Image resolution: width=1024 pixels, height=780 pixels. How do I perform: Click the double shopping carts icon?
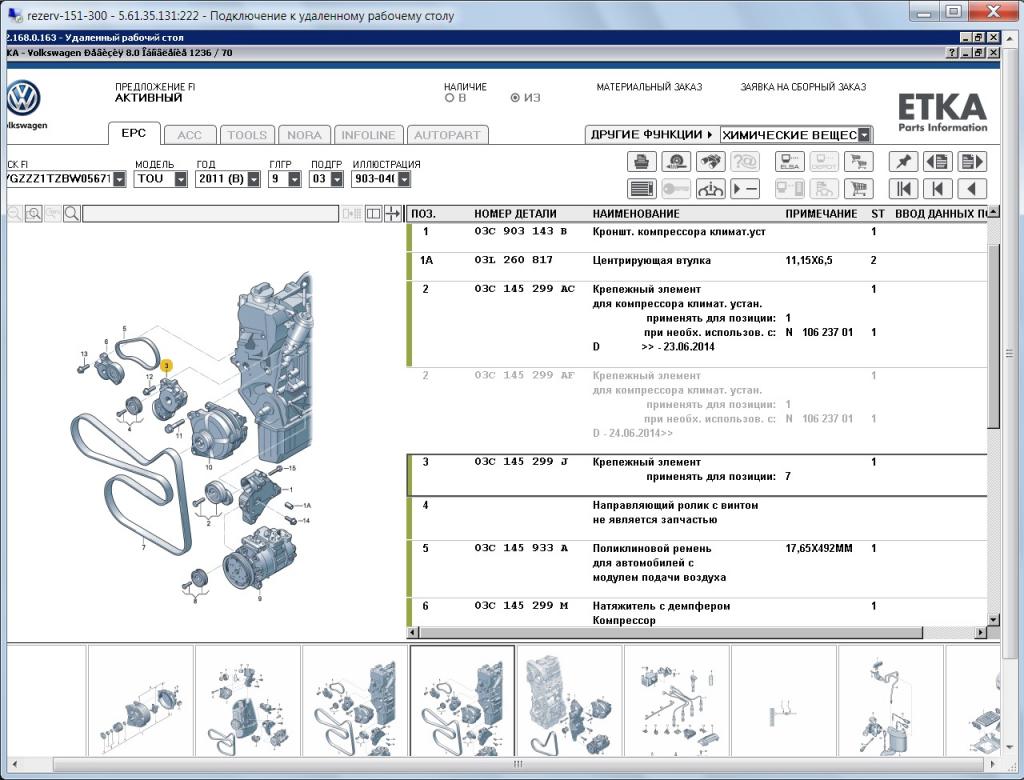point(859,161)
